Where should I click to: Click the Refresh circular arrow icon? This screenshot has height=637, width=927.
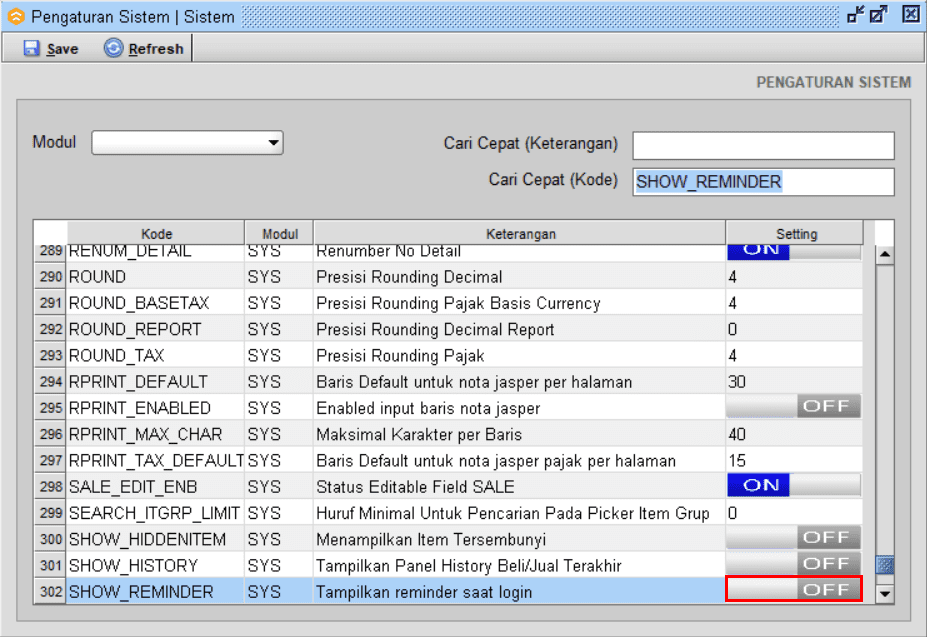[x=114, y=48]
